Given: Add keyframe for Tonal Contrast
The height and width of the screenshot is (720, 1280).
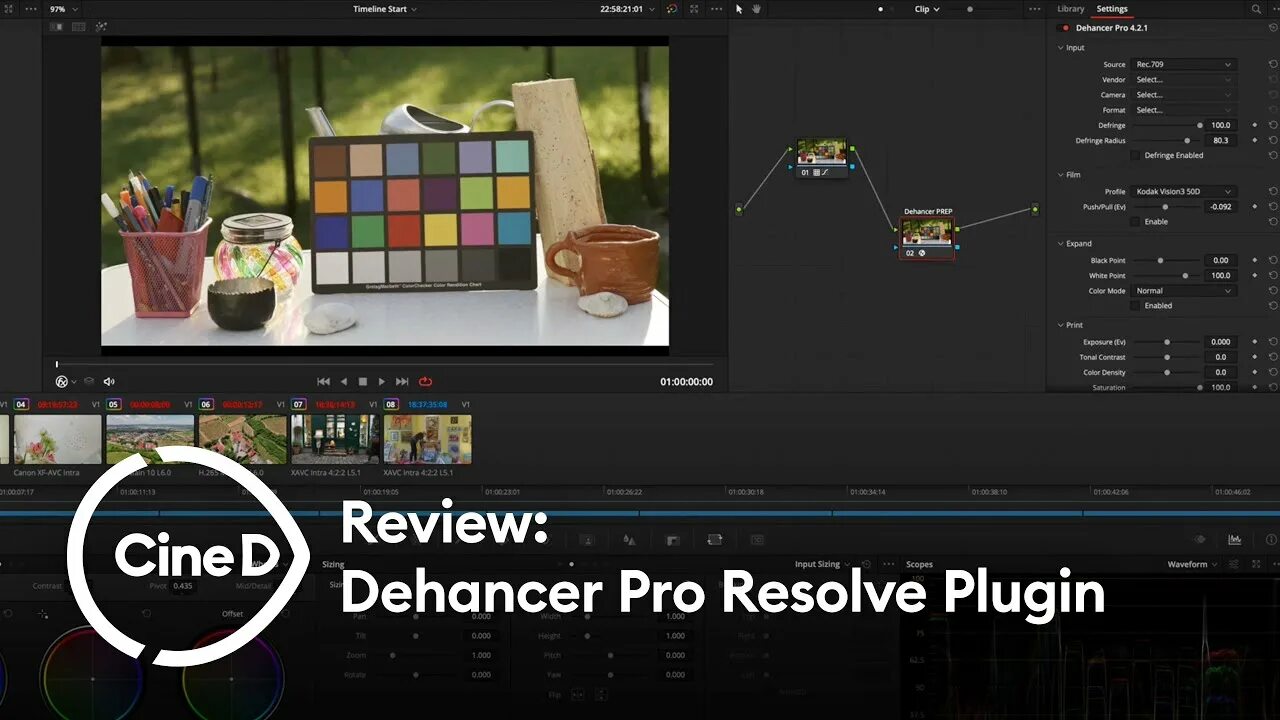Looking at the screenshot, I should tap(1255, 357).
